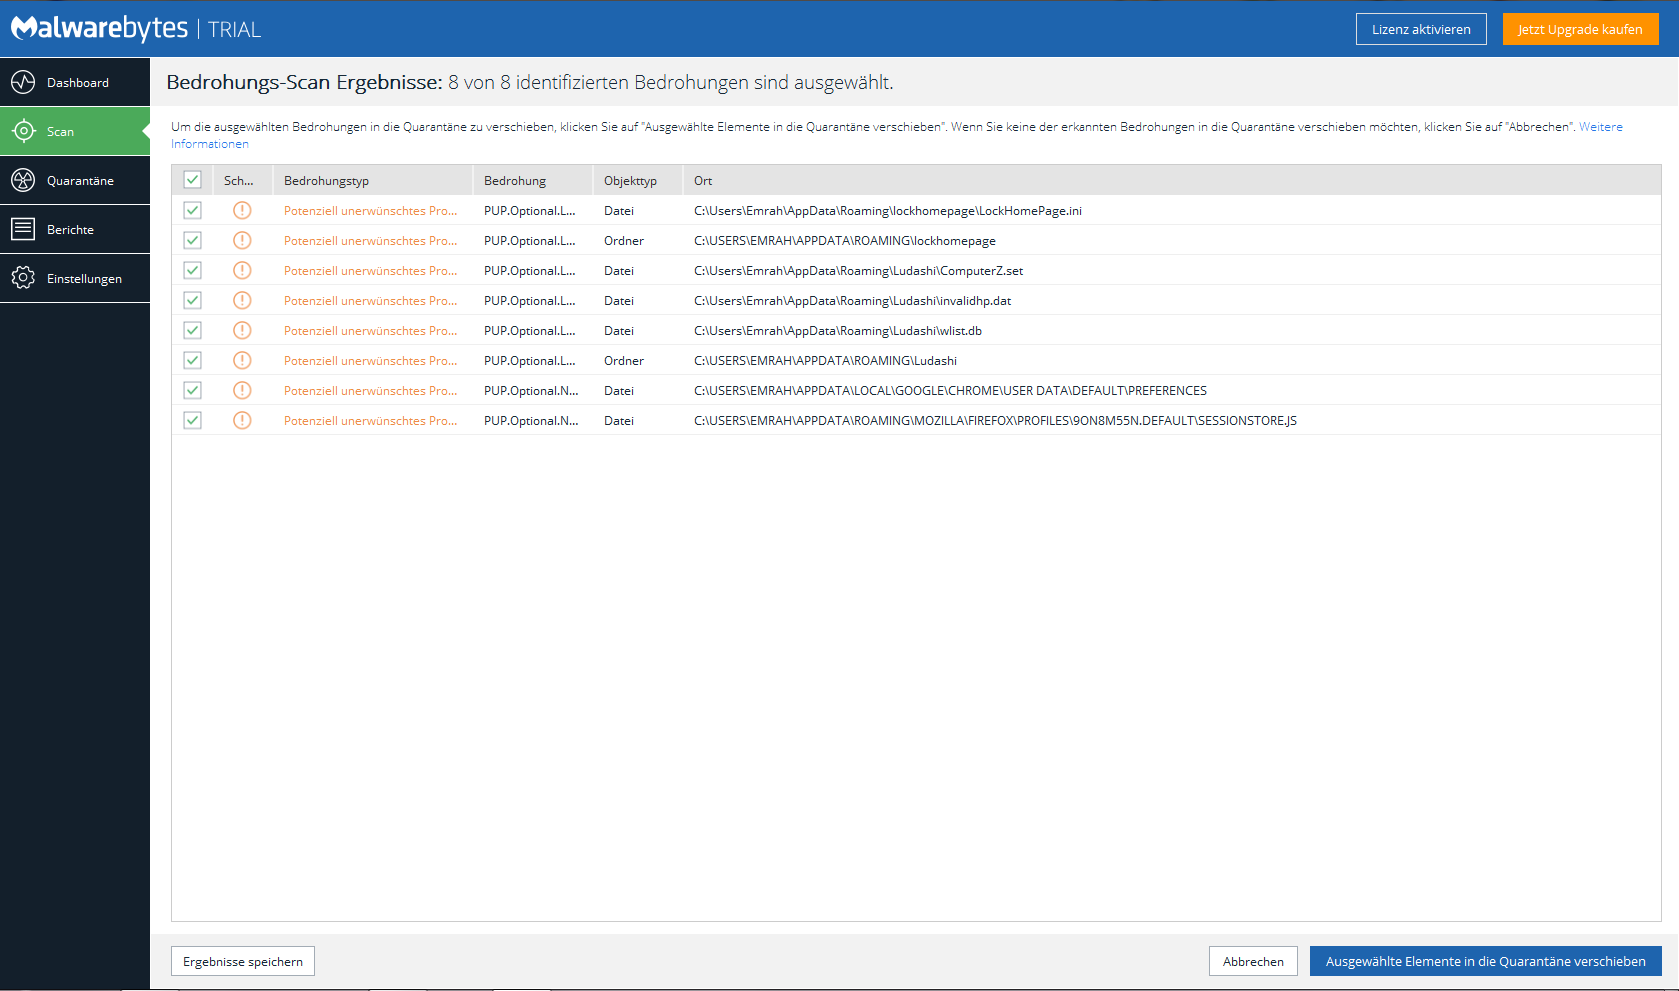The width and height of the screenshot is (1679, 991).
Task: Uncheck the invalidhp.dat threat checkbox
Action: (193, 300)
